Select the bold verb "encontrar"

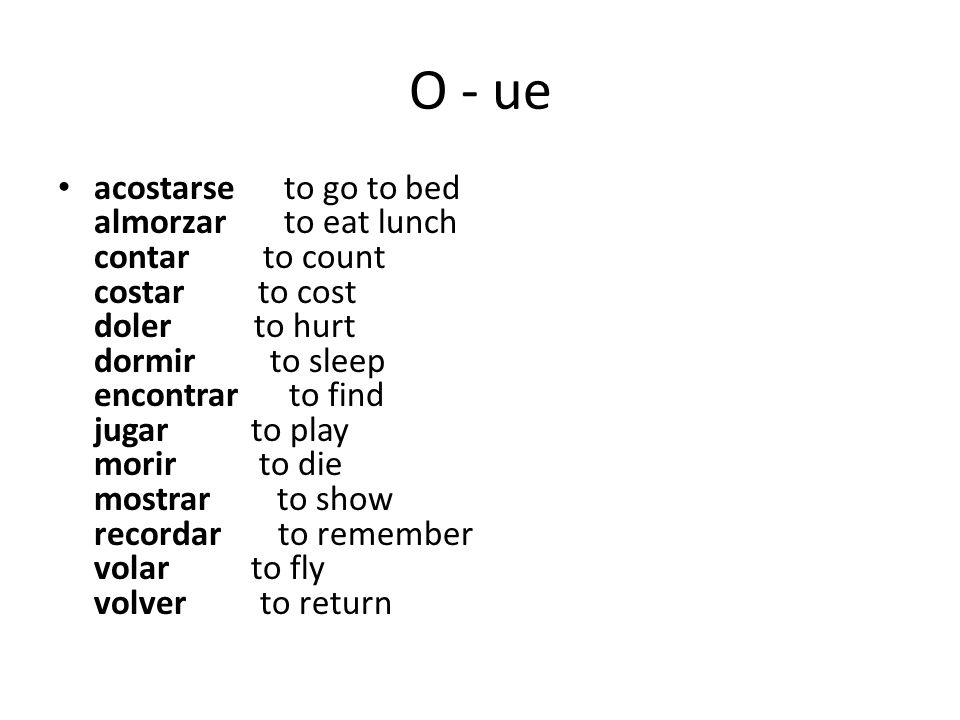point(166,396)
